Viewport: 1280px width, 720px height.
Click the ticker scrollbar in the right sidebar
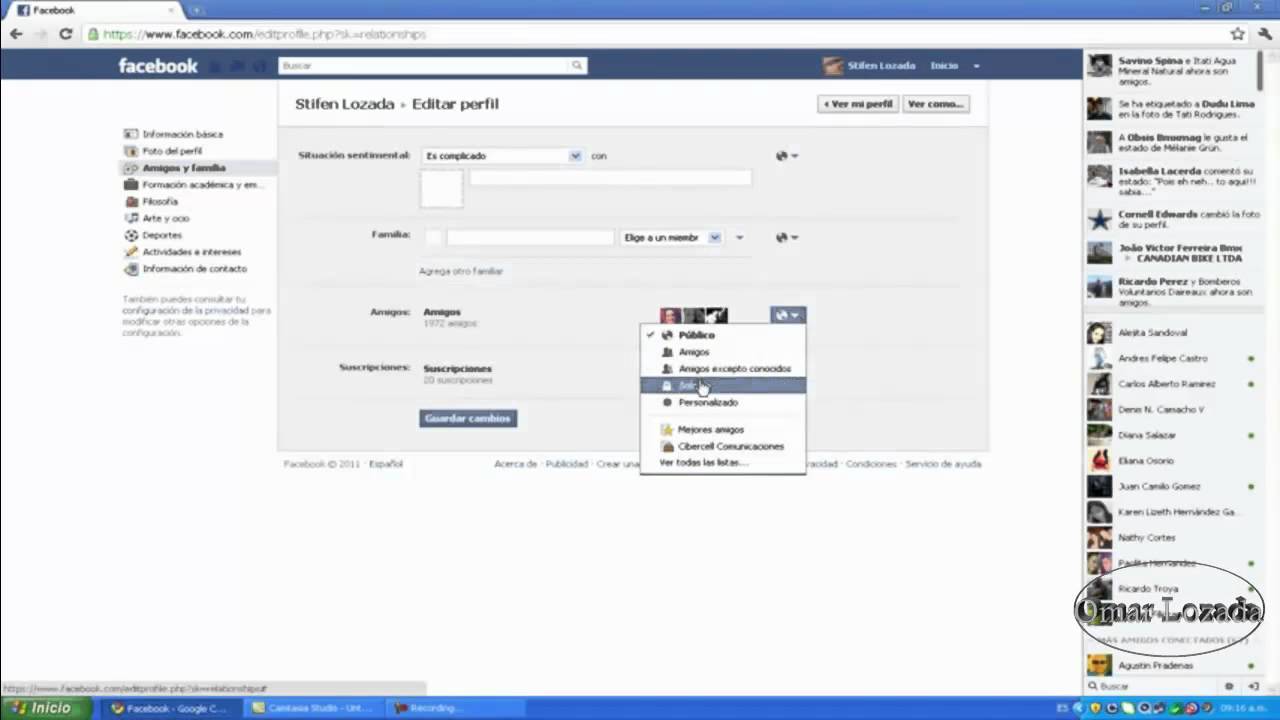point(1259,72)
